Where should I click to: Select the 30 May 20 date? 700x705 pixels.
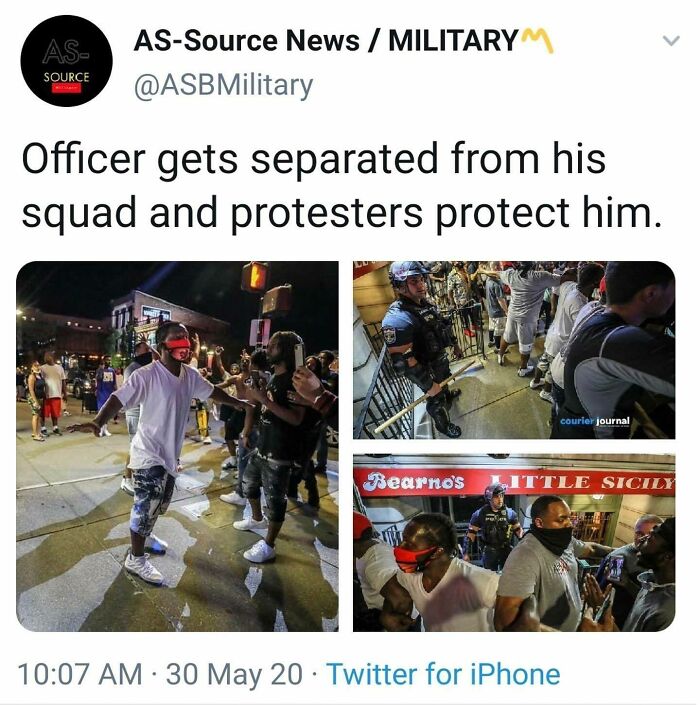tap(234, 674)
